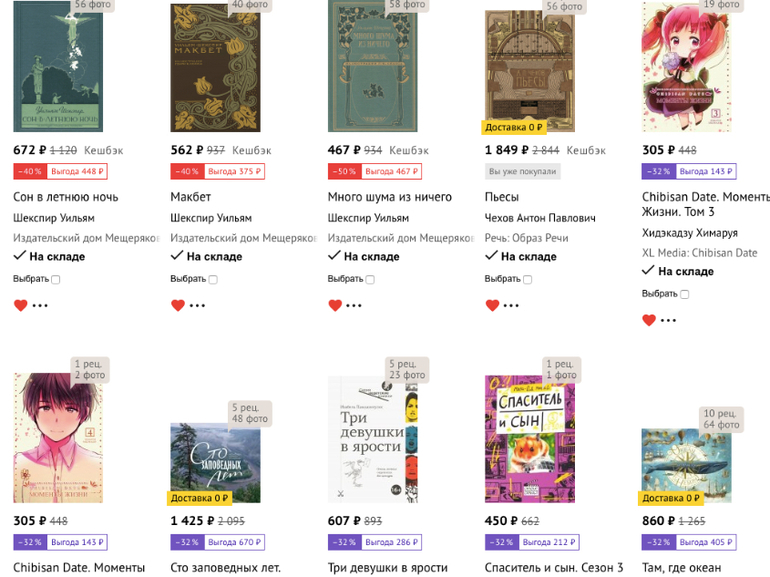Click heart icon under Сон в летнюю ночь

(20, 306)
